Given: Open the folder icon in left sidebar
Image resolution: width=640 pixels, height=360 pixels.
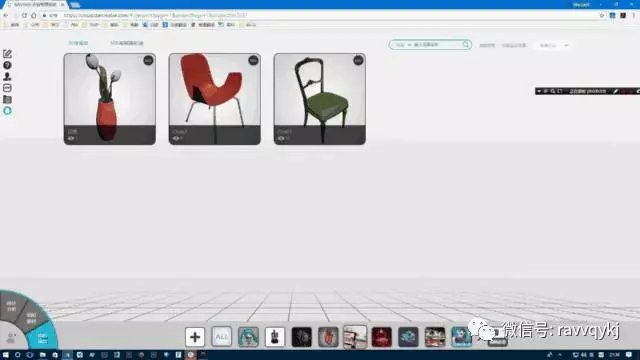Looking at the screenshot, I should (x=7, y=99).
